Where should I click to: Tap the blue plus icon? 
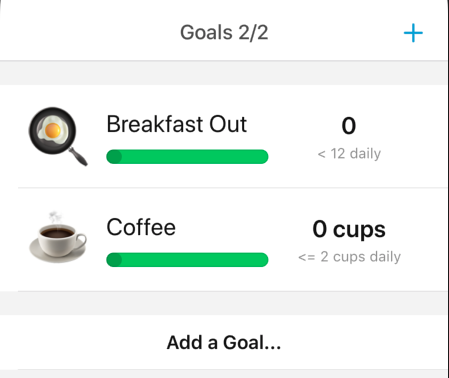click(x=413, y=33)
